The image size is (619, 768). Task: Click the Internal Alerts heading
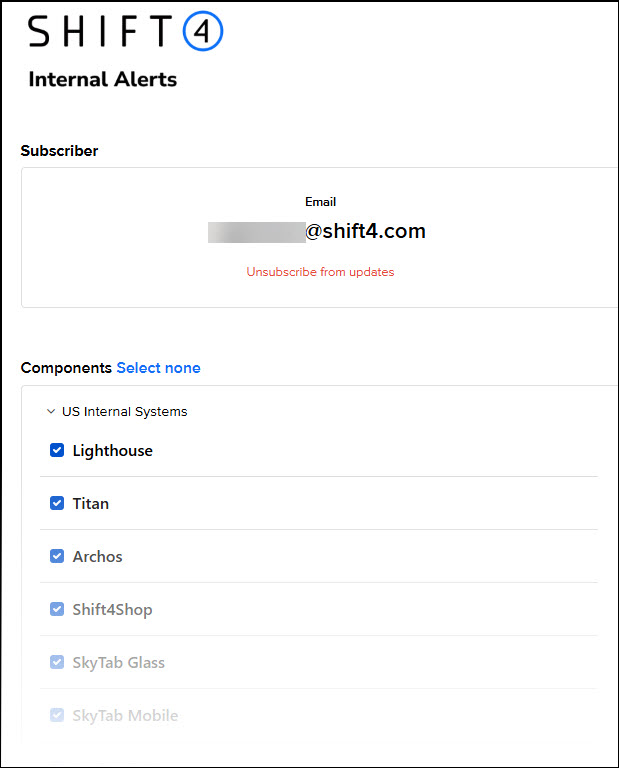click(103, 80)
